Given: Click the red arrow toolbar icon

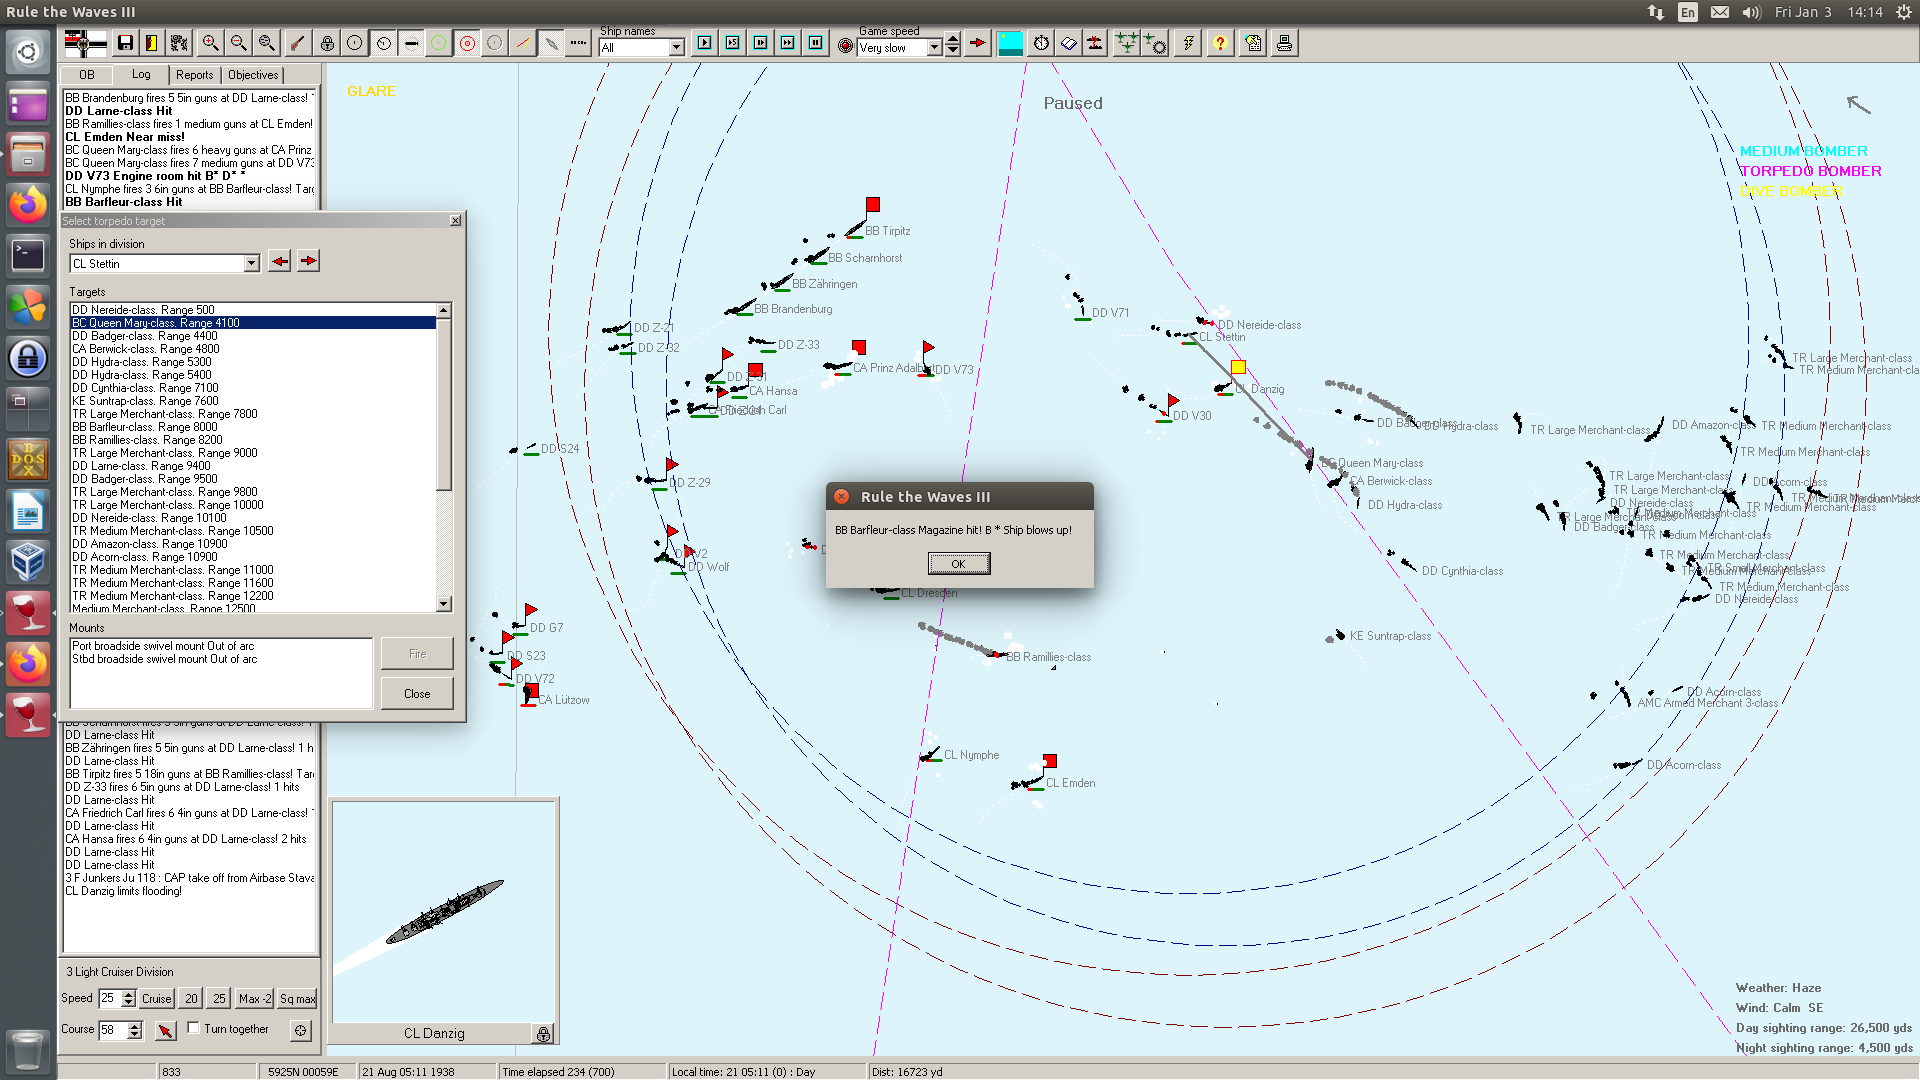Looking at the screenshot, I should click(x=978, y=43).
